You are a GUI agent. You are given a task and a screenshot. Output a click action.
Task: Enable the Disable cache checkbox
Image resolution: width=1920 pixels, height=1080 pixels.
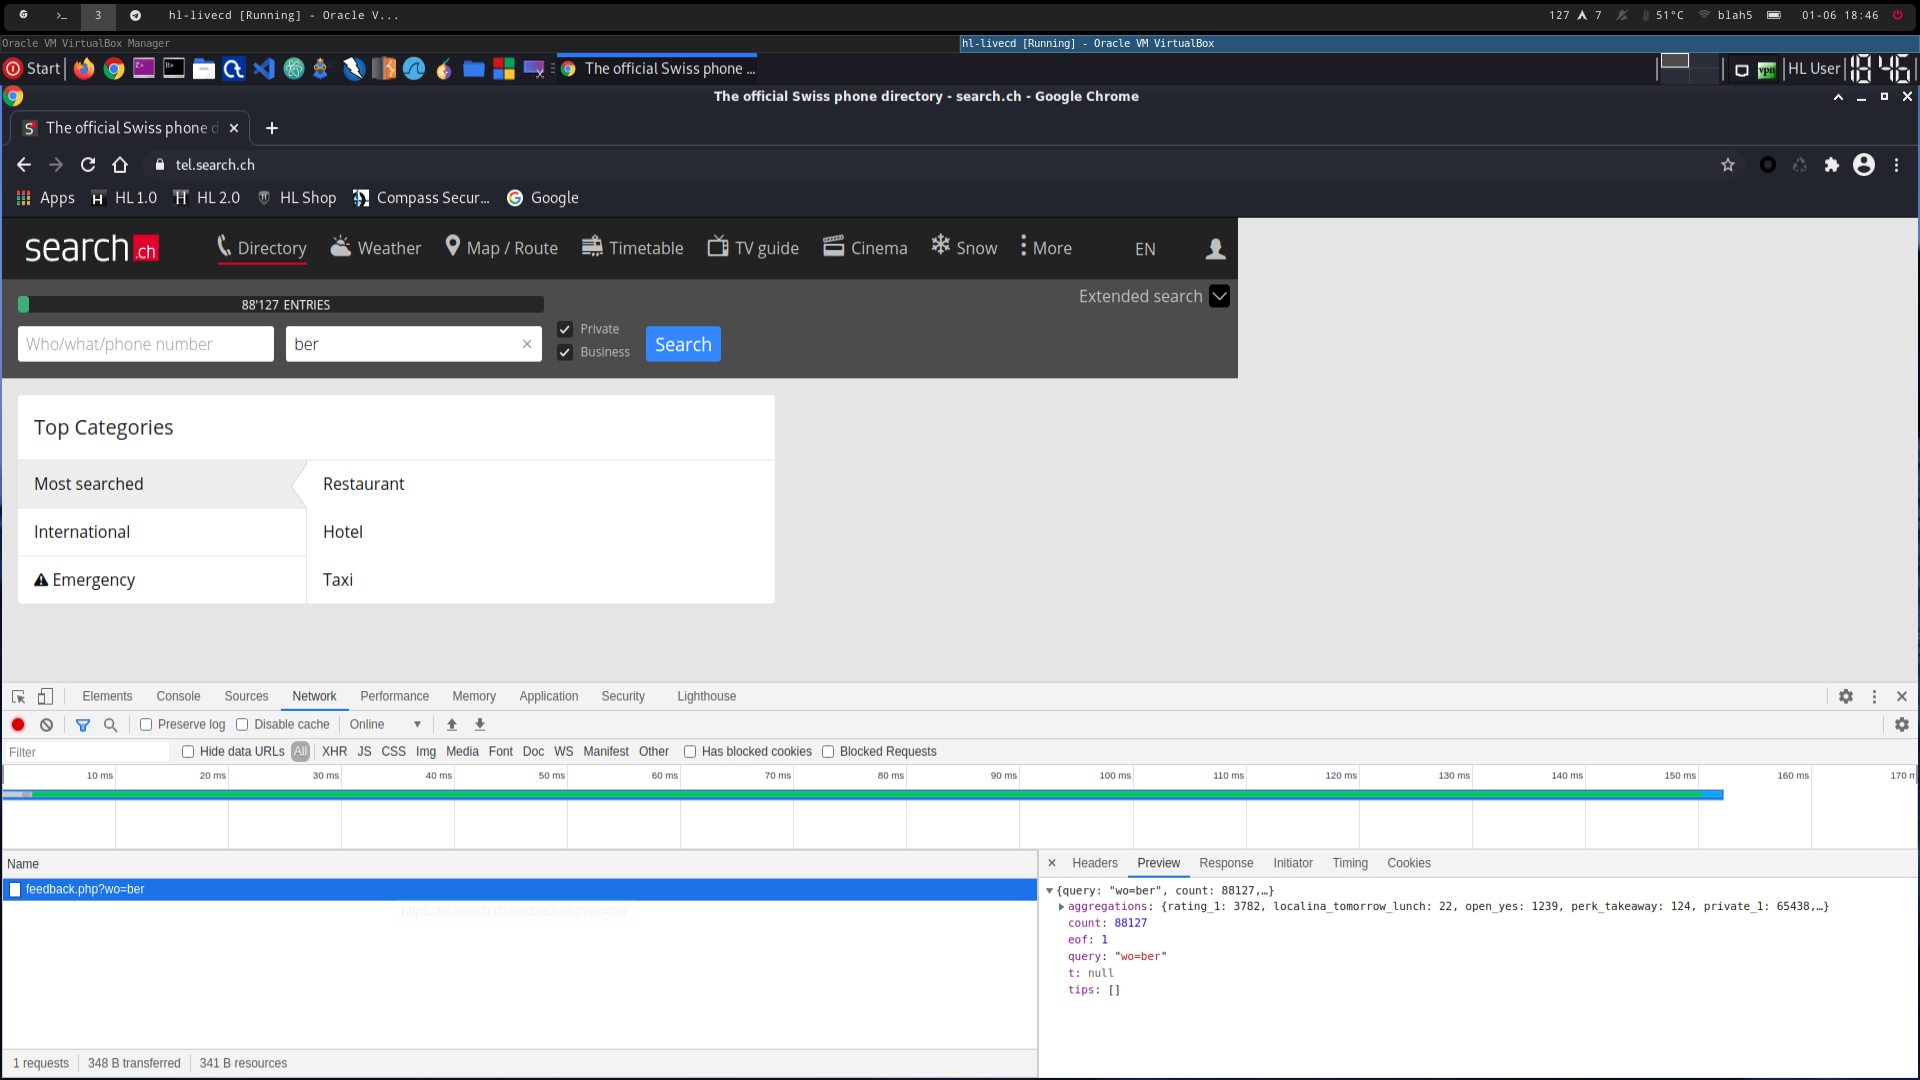click(242, 725)
